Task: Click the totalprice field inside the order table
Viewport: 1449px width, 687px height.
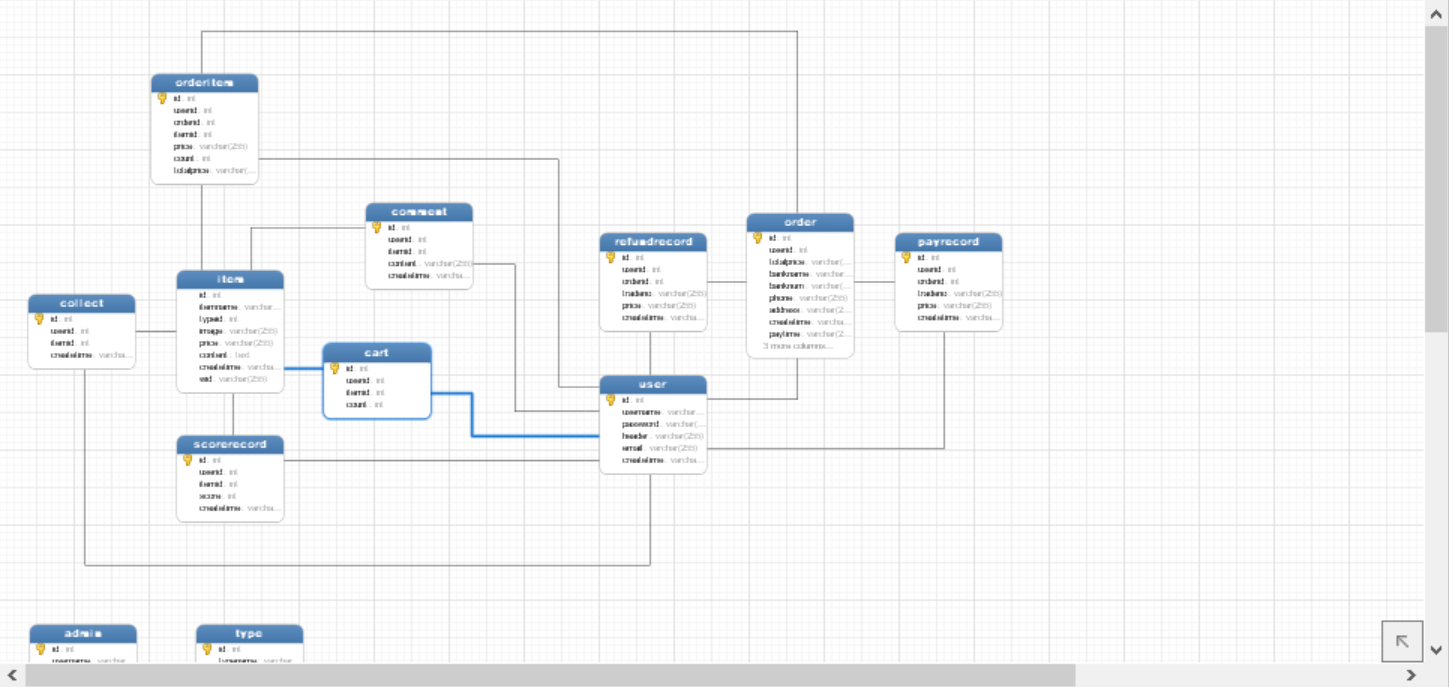Action: tap(785, 261)
